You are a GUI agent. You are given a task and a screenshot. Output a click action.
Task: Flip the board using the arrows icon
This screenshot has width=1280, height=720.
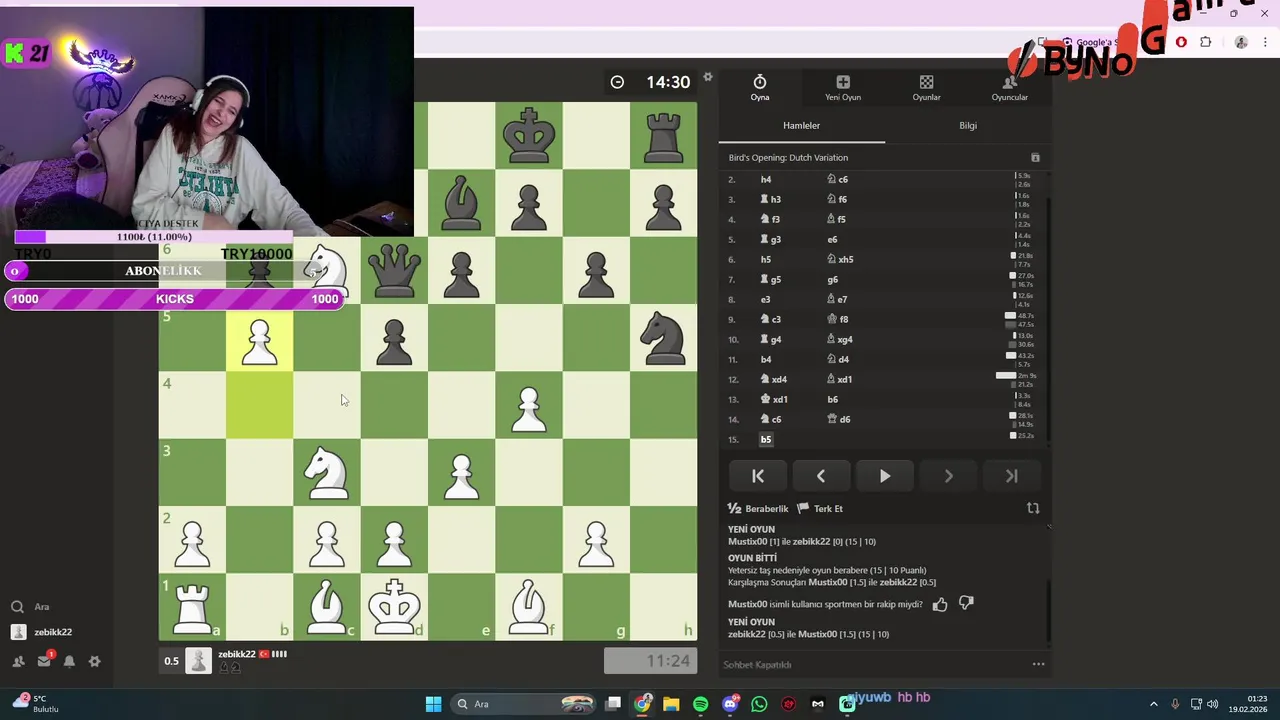[1033, 509]
